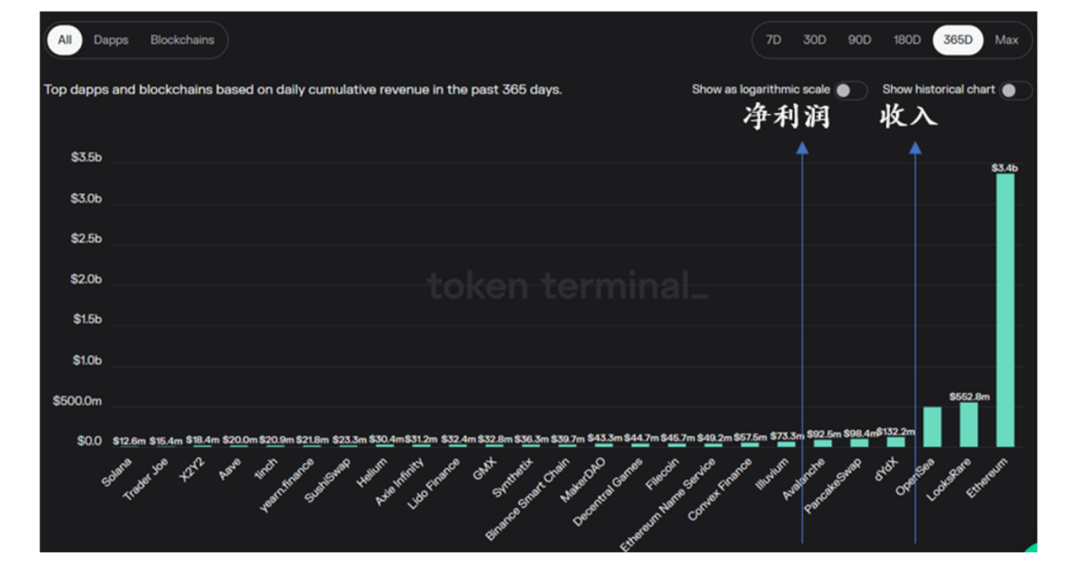The width and height of the screenshot is (1080, 565).
Task: Choose the 180D time range
Action: point(906,40)
